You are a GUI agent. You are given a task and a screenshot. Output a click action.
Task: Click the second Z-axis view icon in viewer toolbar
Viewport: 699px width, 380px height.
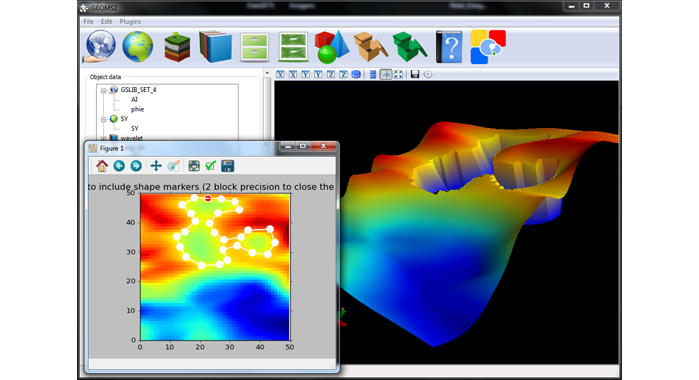tap(343, 74)
